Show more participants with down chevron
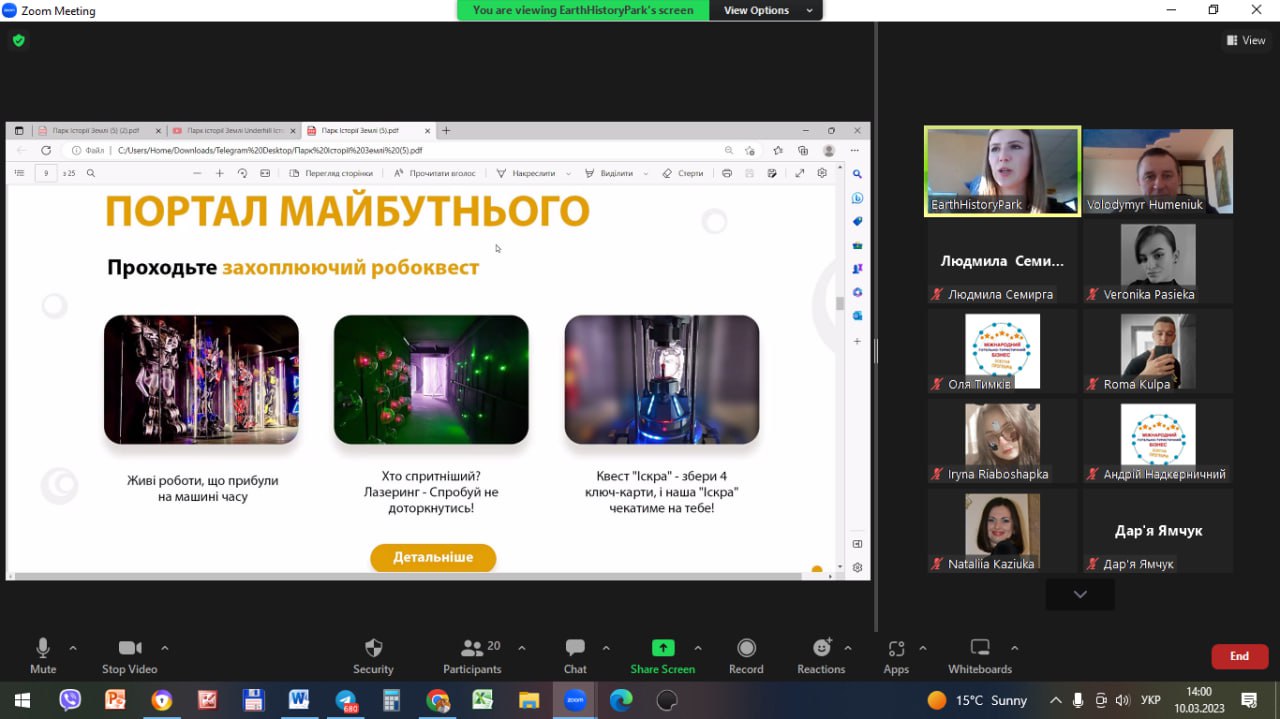1280x719 pixels. tap(1080, 594)
